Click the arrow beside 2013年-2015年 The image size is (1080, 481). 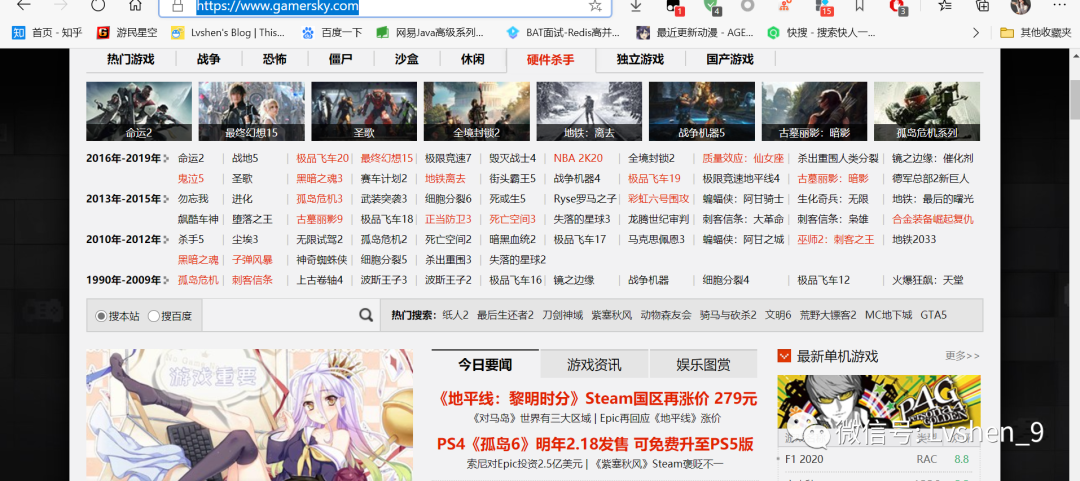166,199
